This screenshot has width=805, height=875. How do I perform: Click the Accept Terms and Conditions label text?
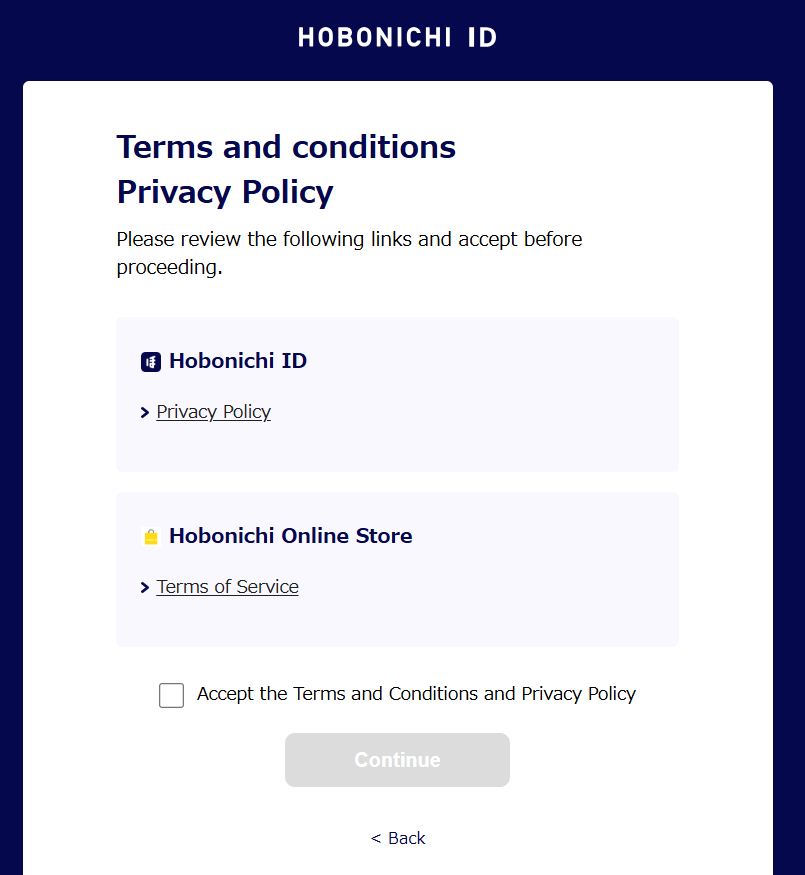[416, 694]
